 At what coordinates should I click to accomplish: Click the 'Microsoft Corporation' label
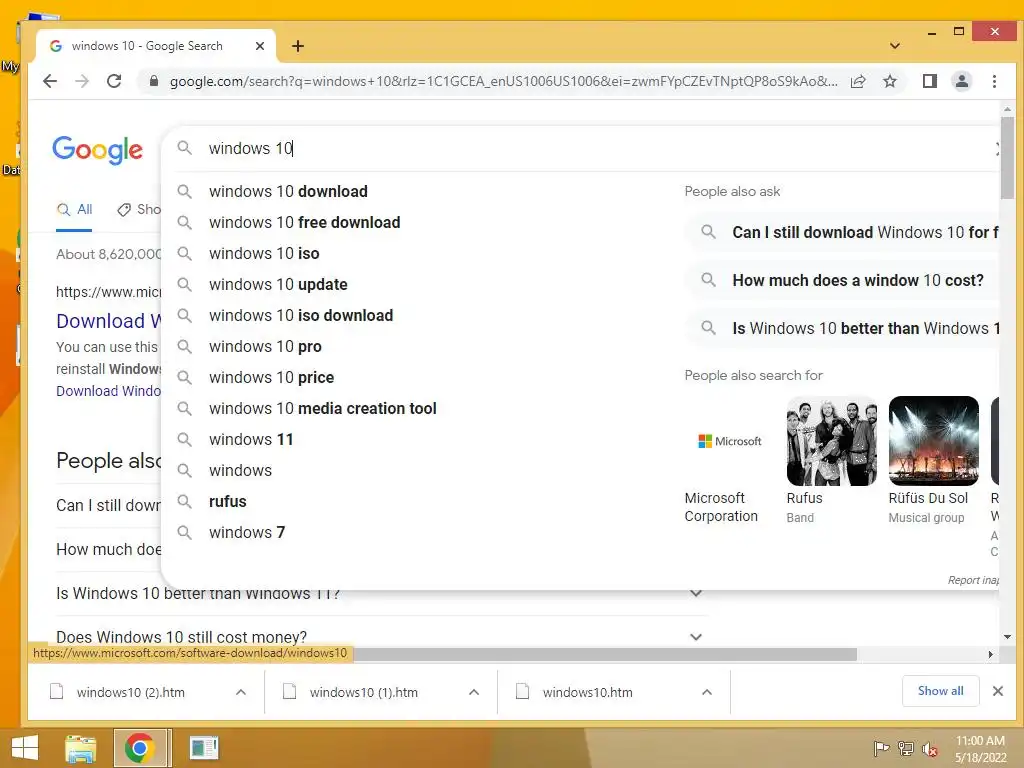coord(721,507)
